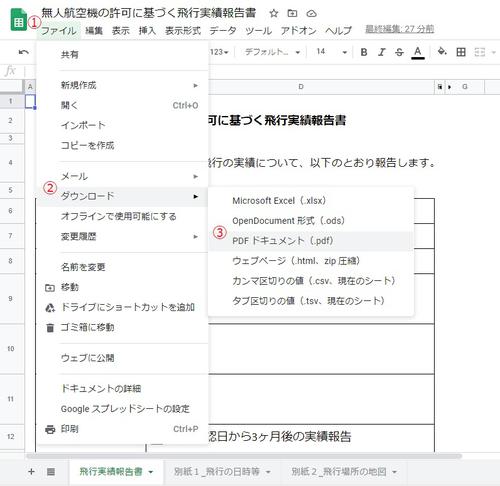Screen dimensions: 500x486
Task: Select row 10 header
Action: [x=11, y=349]
